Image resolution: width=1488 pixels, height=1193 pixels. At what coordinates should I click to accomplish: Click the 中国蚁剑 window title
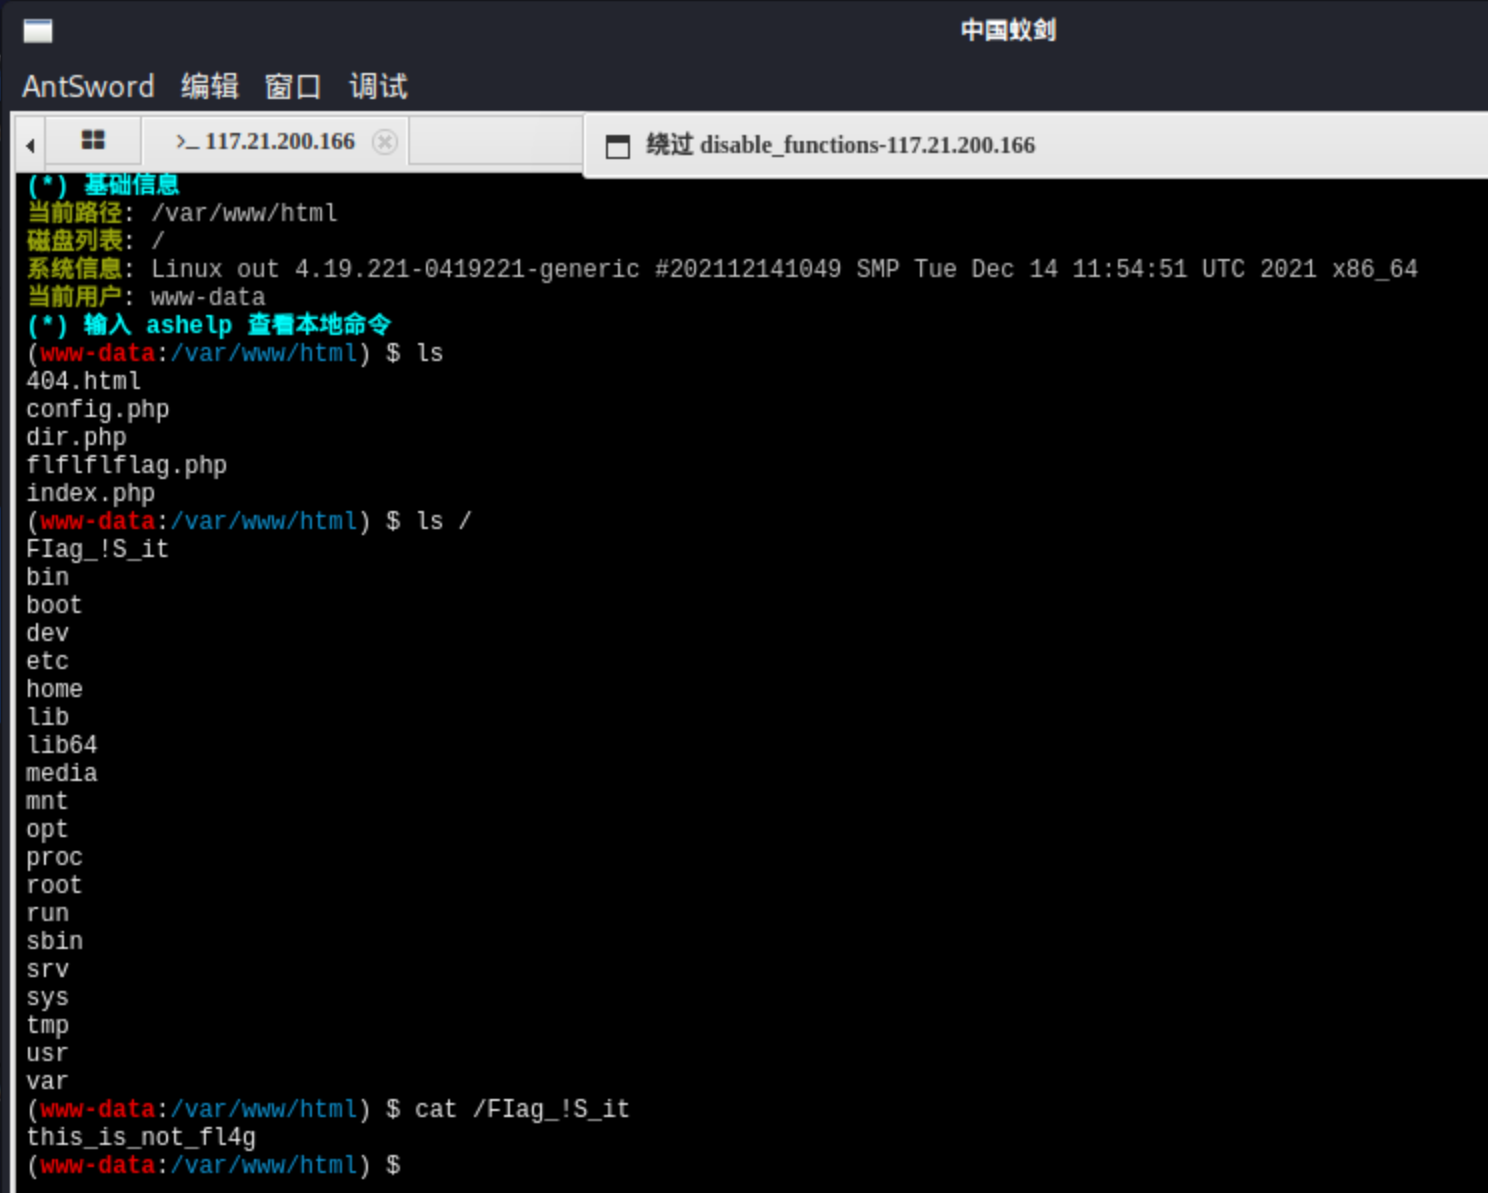pyautogui.click(x=1008, y=30)
